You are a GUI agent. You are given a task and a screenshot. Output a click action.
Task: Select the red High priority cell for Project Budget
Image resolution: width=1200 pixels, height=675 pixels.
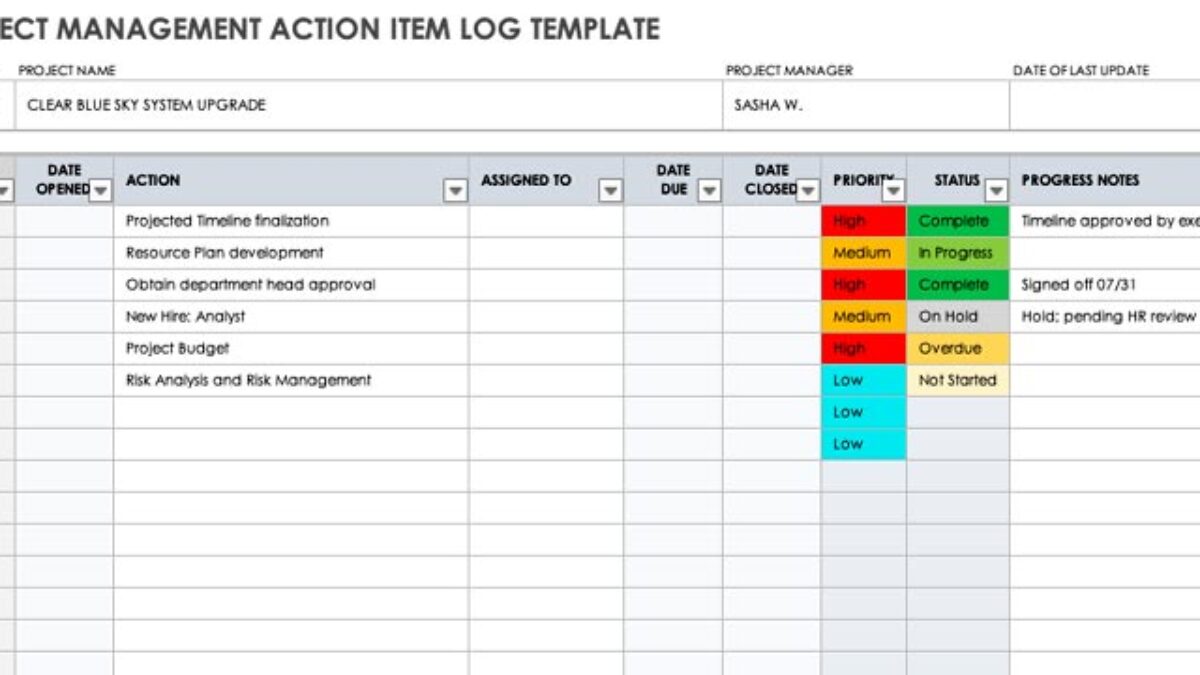[863, 348]
